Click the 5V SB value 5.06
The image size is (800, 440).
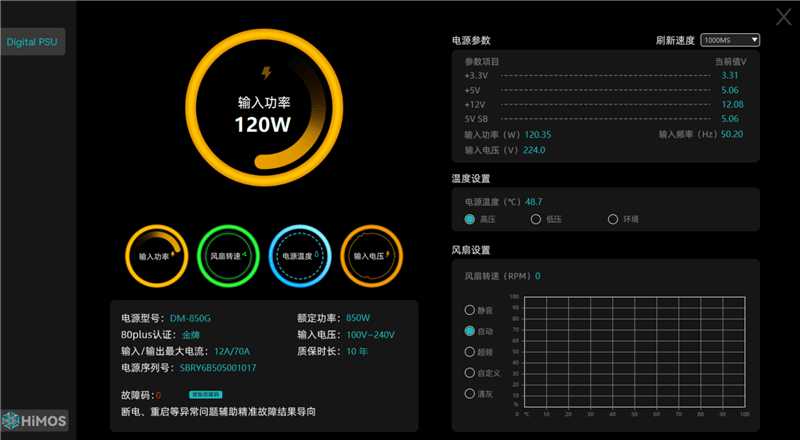(x=730, y=118)
